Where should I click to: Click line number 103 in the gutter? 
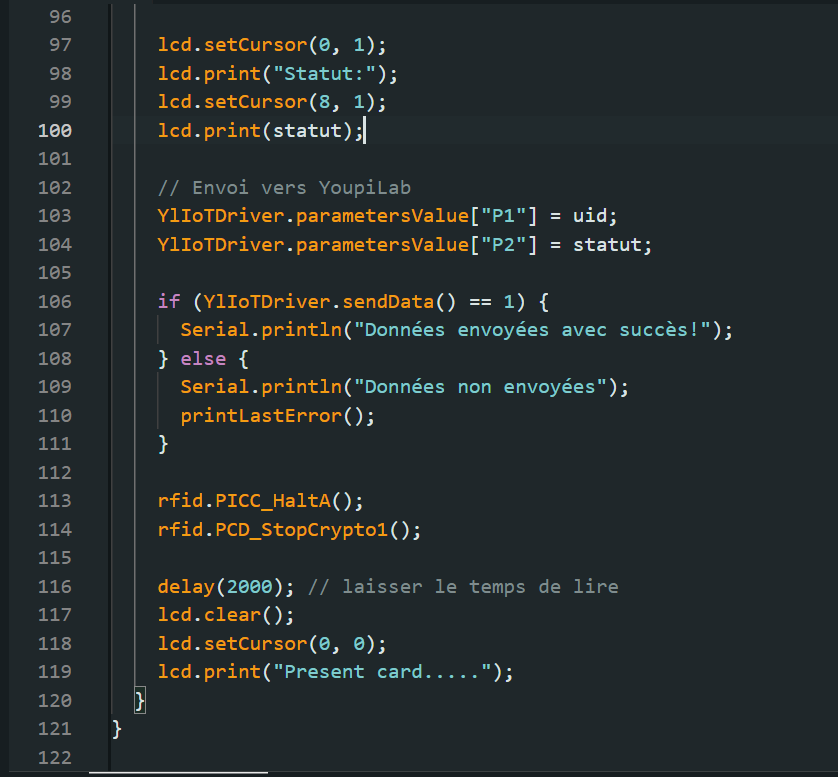55,216
